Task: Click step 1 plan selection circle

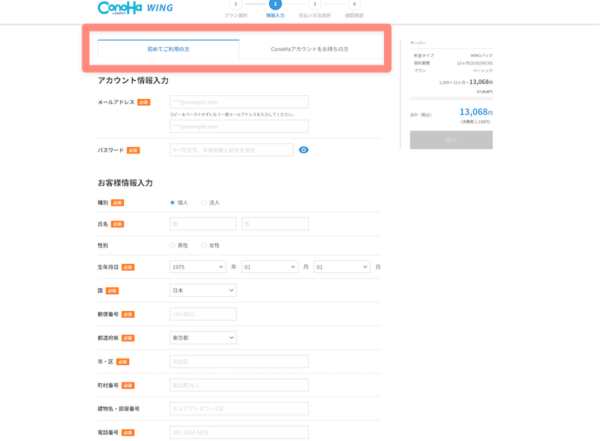Action: [x=236, y=4]
